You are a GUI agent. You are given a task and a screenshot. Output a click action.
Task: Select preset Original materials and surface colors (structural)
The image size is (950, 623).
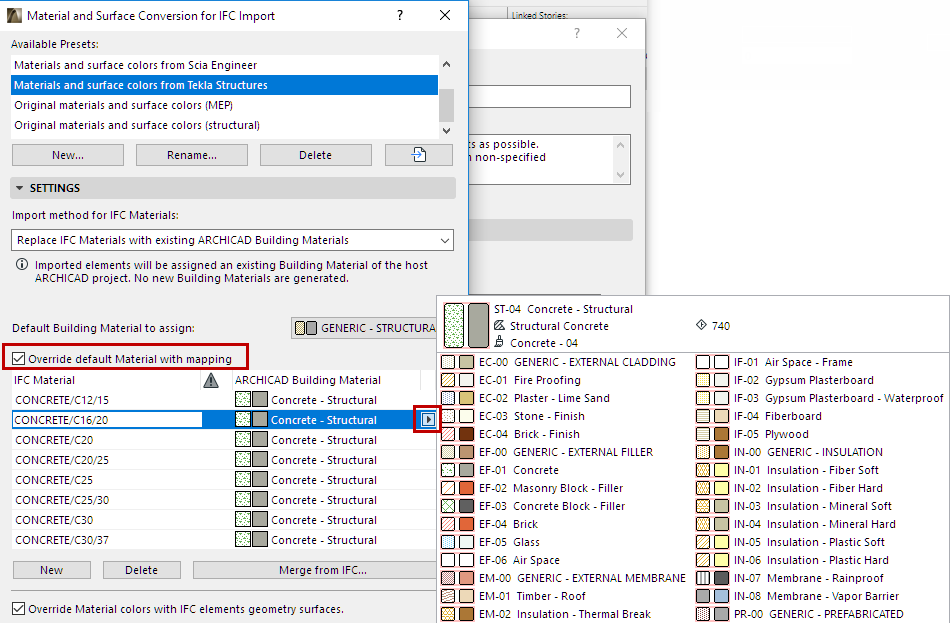coord(224,125)
